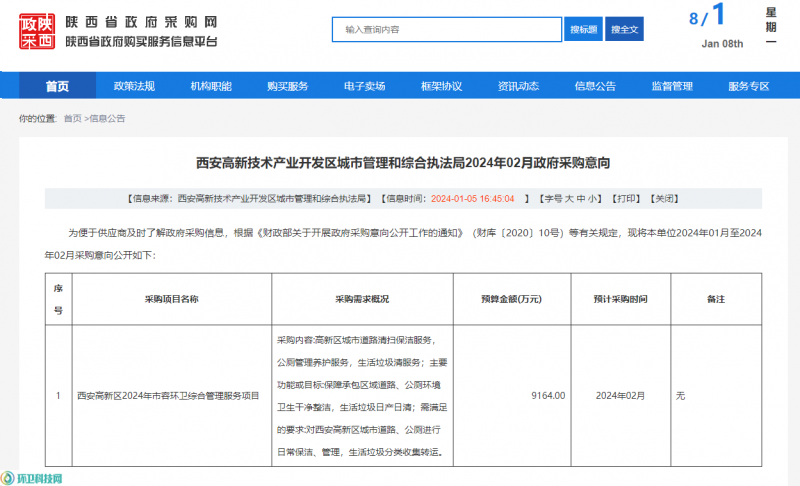Open the 政策法规 menu item

tap(134, 86)
